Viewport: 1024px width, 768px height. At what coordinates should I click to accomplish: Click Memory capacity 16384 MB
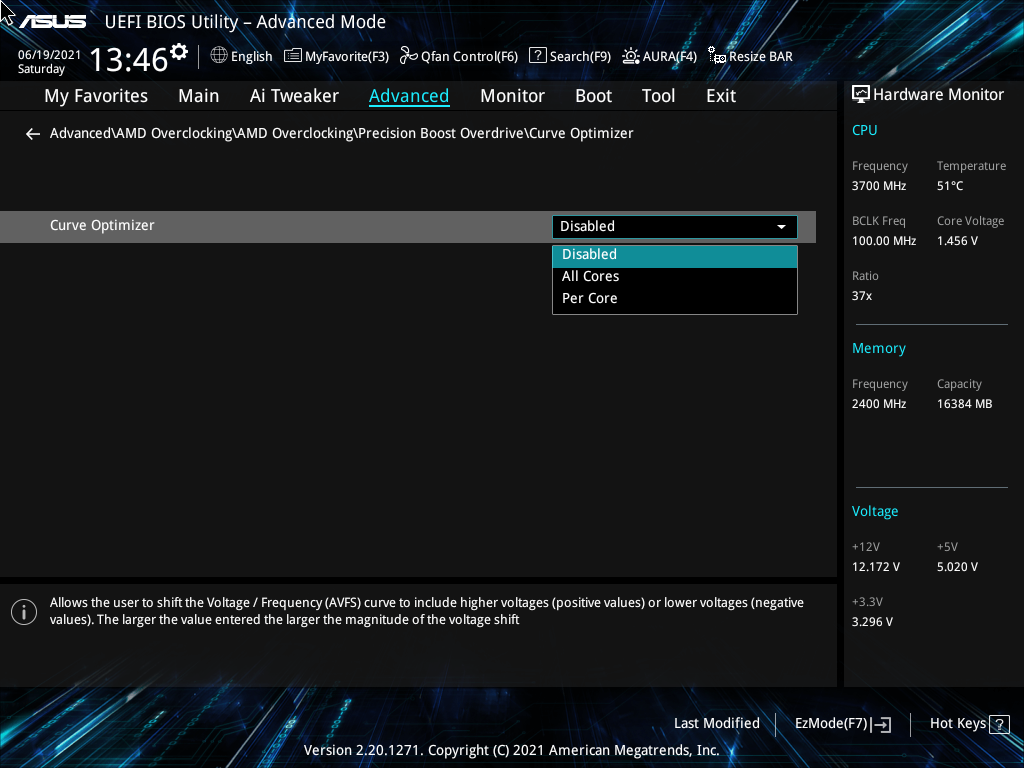[964, 404]
